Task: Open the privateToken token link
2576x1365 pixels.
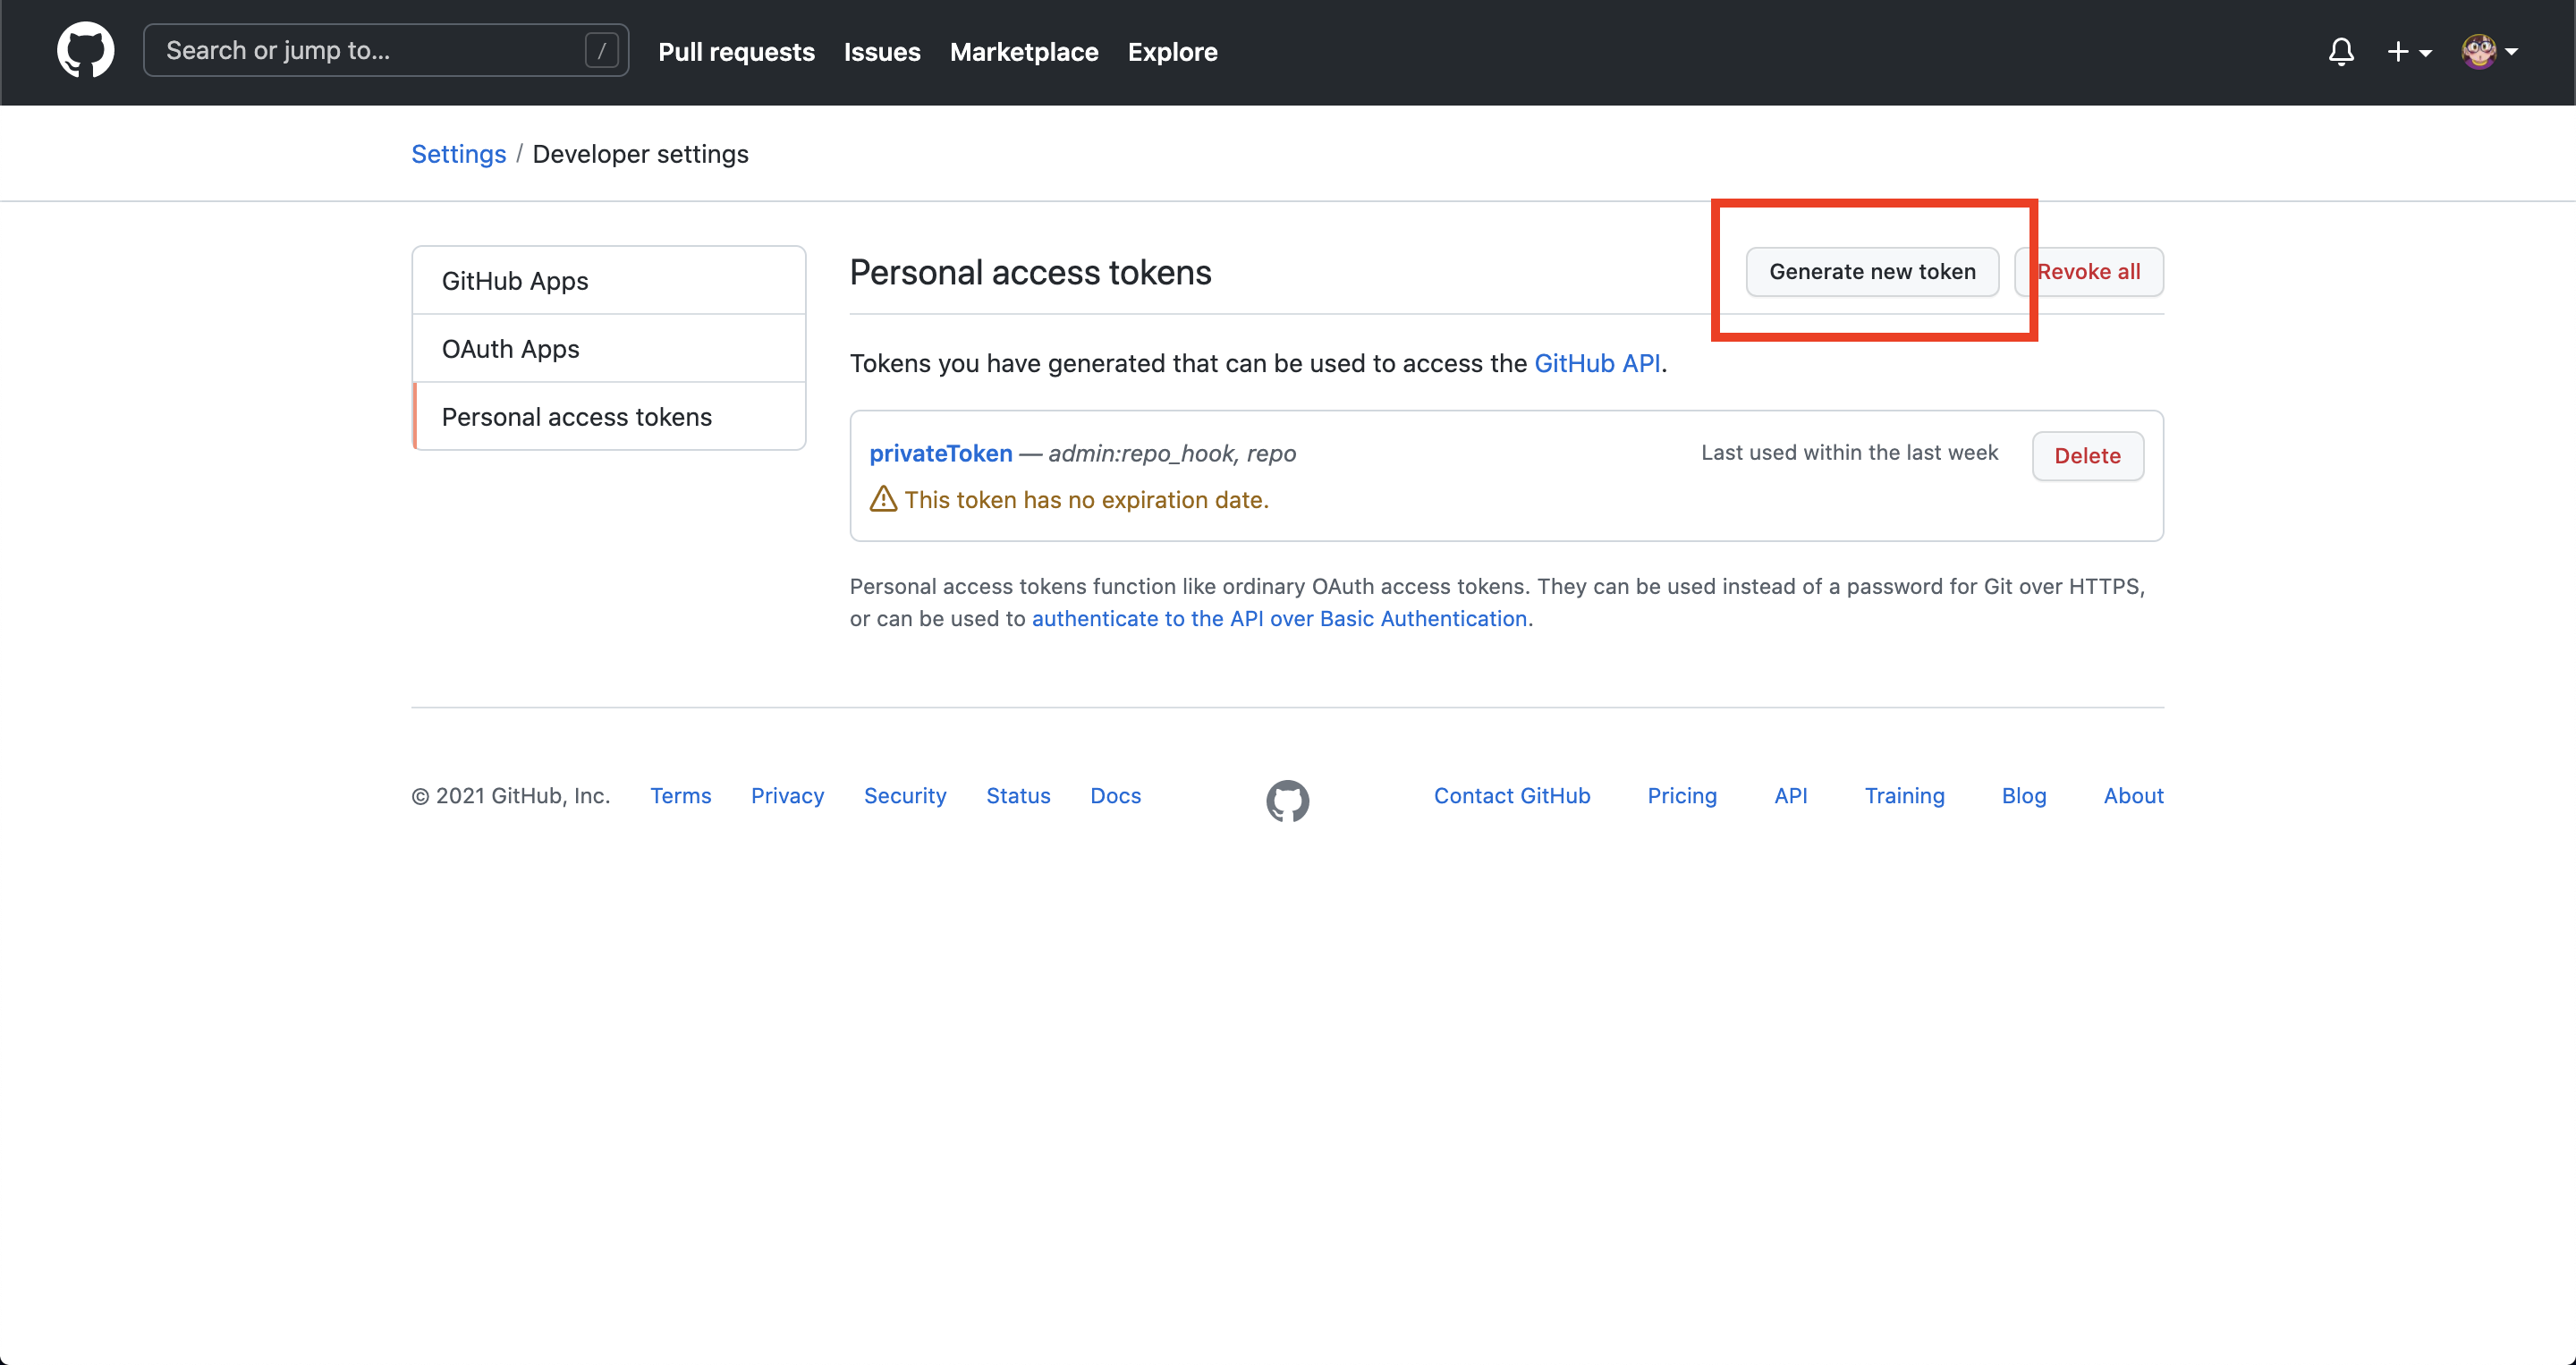Action: 940,453
